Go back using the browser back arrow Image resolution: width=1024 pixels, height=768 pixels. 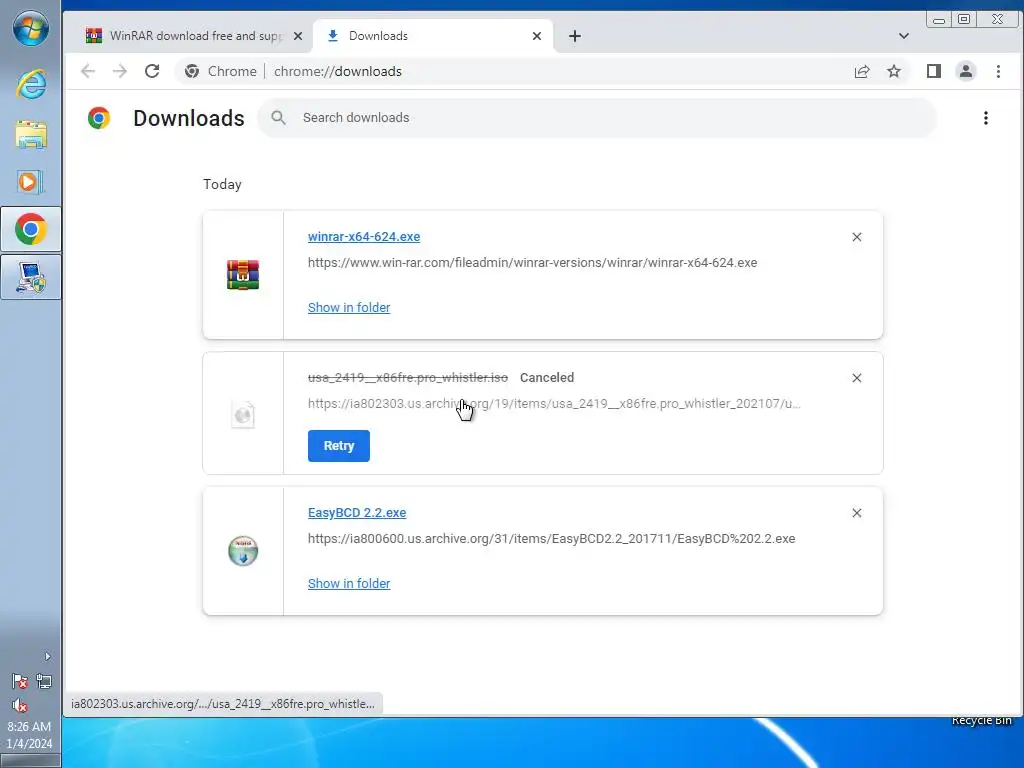(88, 71)
